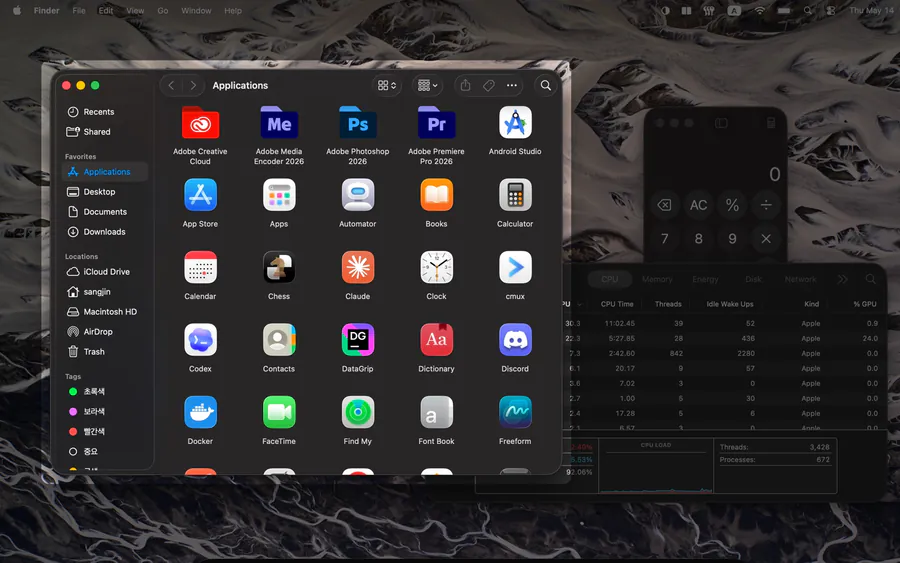The image size is (900, 563).
Task: Select the Apps folder icon
Action: point(279,195)
